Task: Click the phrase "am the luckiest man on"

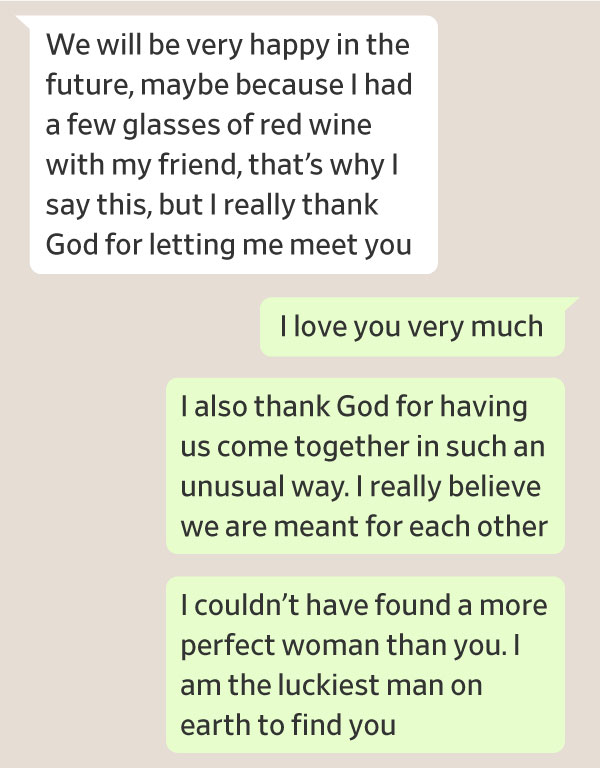Action: (x=334, y=685)
